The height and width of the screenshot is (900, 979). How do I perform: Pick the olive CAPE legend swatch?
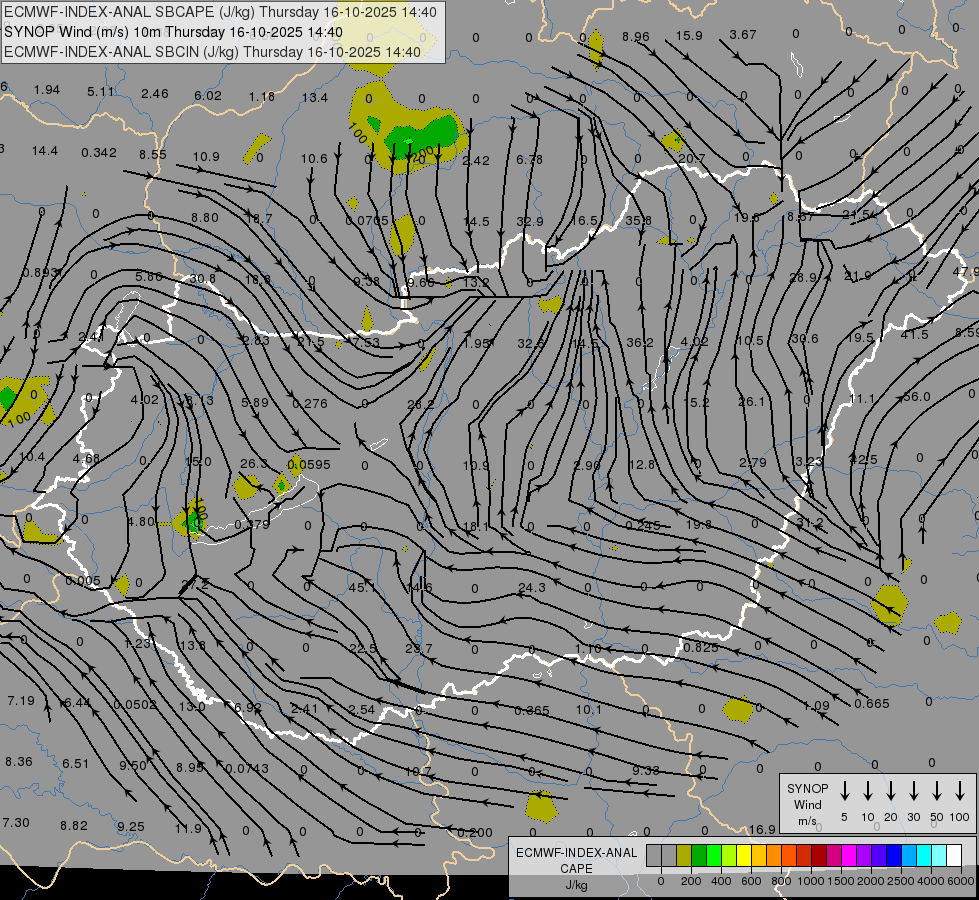point(684,855)
